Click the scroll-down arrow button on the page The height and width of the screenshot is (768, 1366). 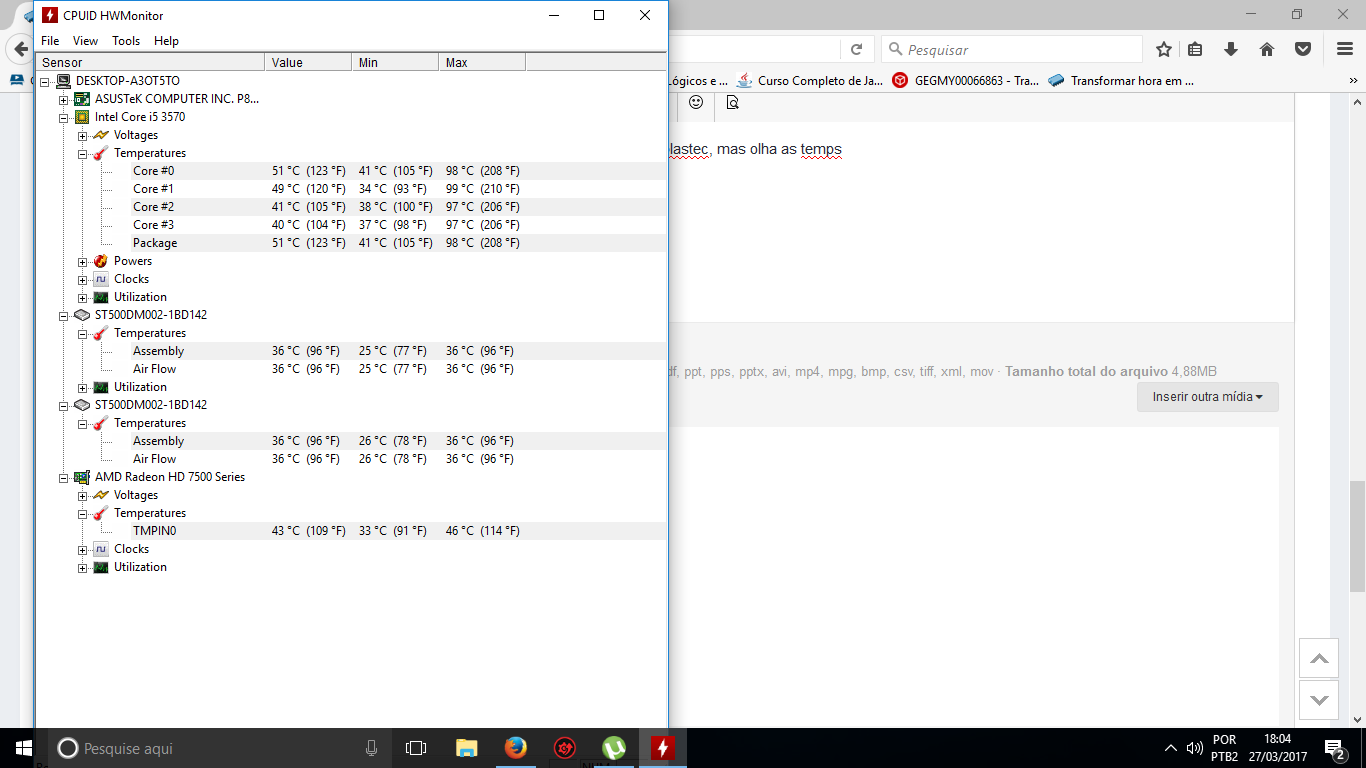coord(1319,700)
